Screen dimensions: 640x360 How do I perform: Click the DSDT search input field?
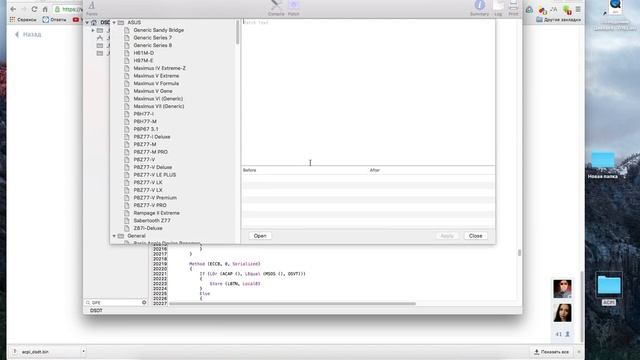coord(116,302)
